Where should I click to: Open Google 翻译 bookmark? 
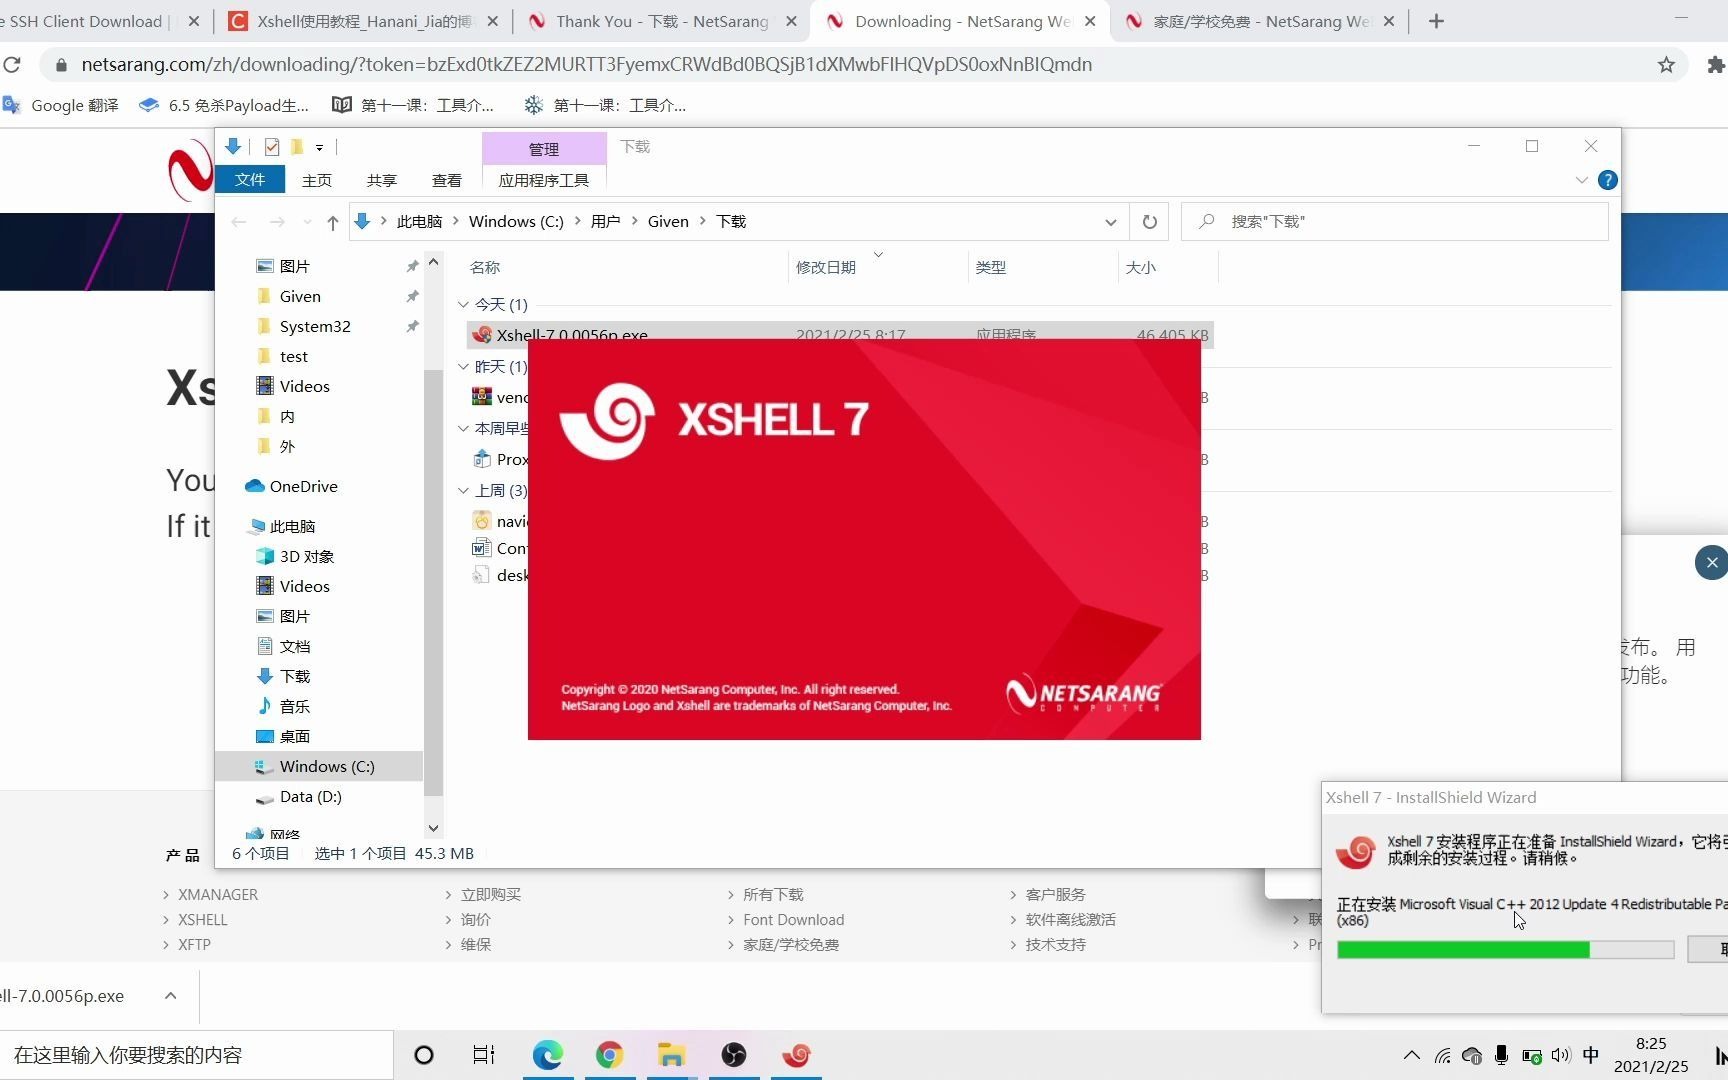(61, 105)
